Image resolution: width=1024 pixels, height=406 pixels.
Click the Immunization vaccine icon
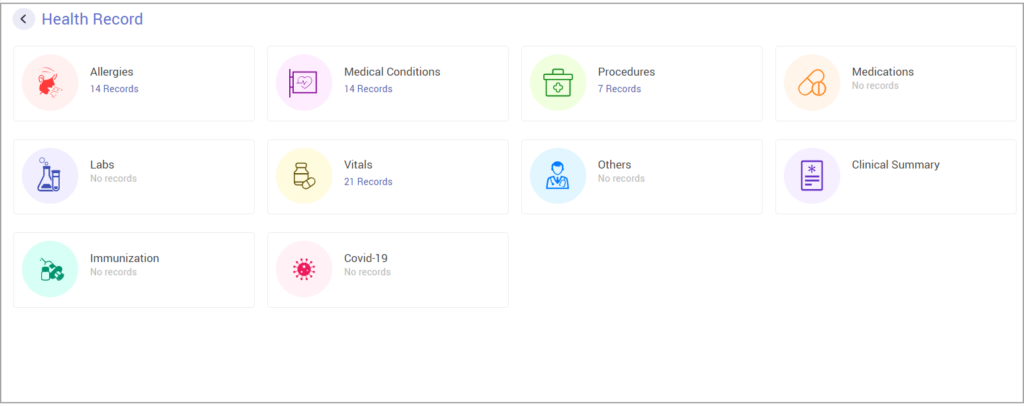[x=50, y=269]
